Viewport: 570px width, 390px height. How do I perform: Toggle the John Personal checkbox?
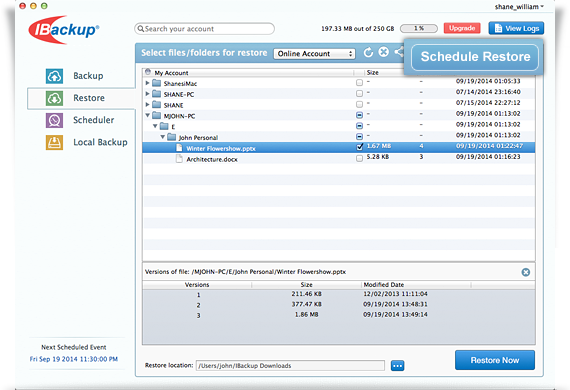(x=360, y=137)
